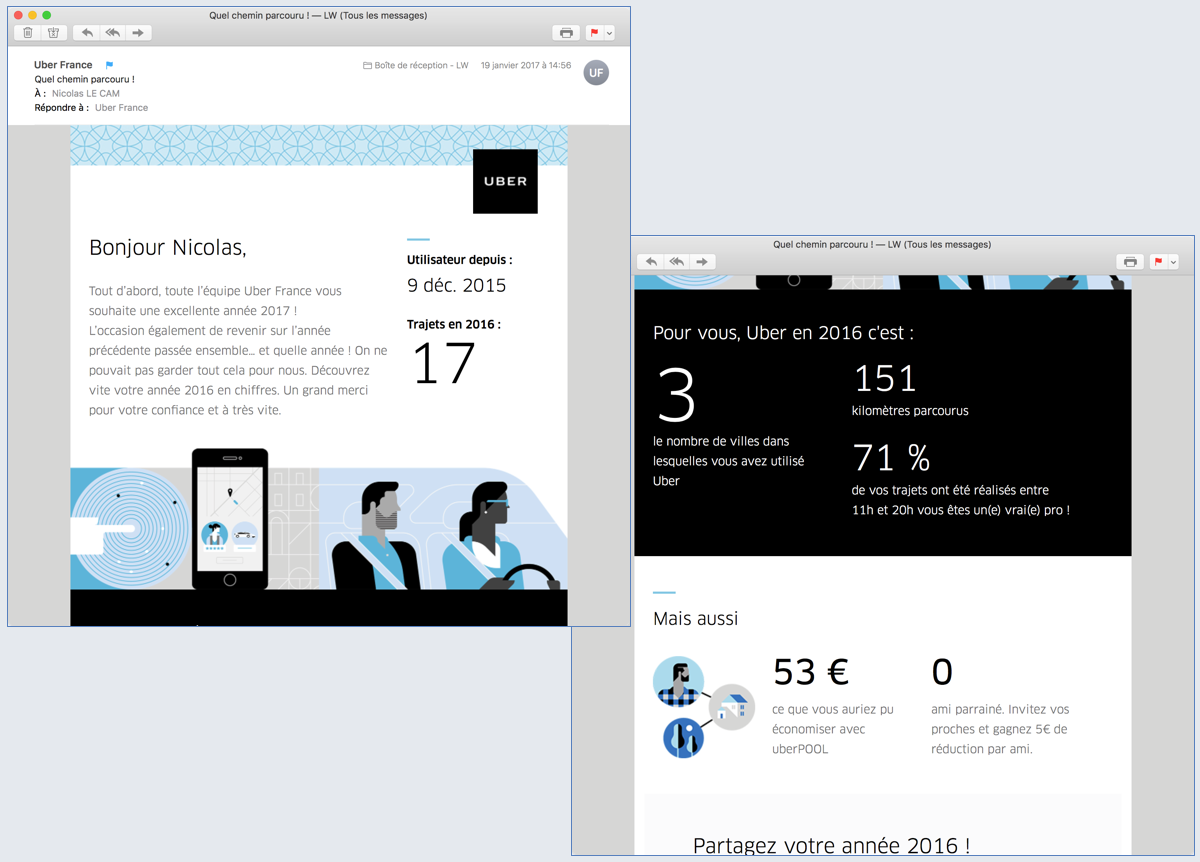
Task: Click the black UBER logo
Action: coord(505,181)
